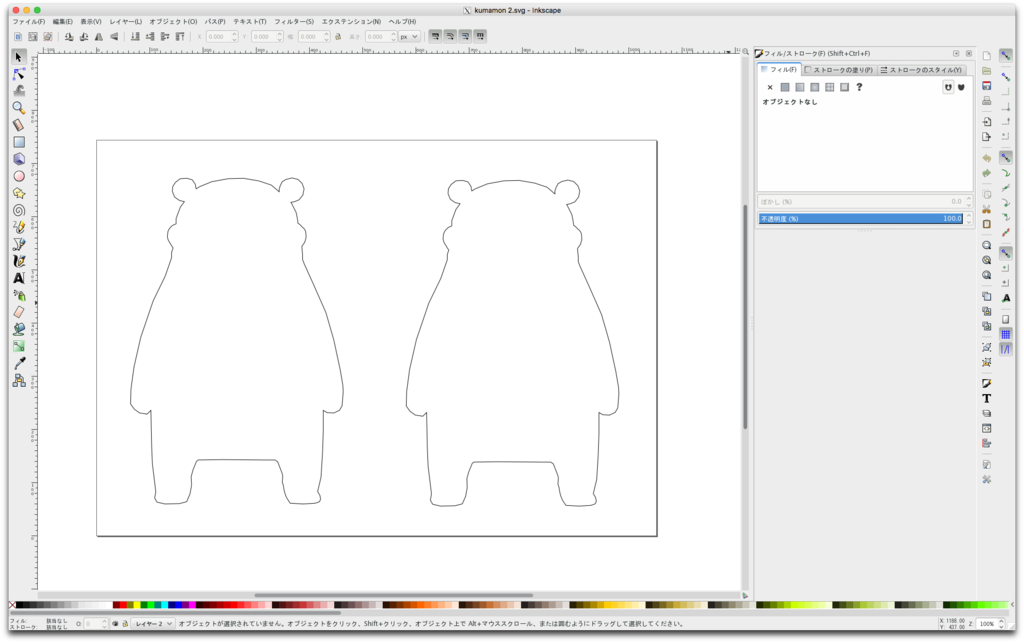This screenshot has height=643, width=1024.
Task: Select the 3D Box tool
Action: [x=19, y=159]
